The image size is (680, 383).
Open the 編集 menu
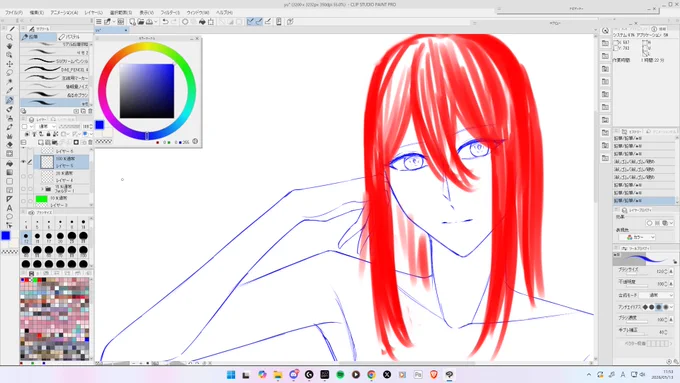36,13
